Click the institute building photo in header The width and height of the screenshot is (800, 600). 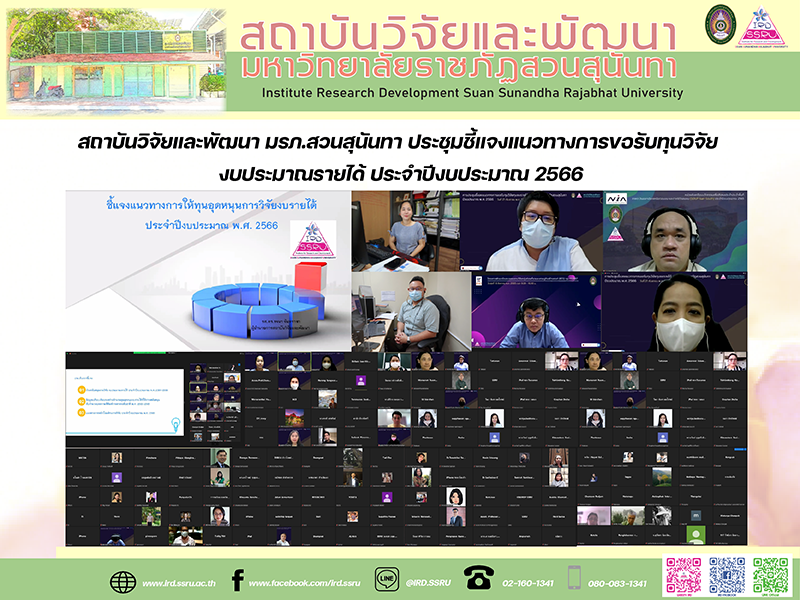click(x=115, y=55)
